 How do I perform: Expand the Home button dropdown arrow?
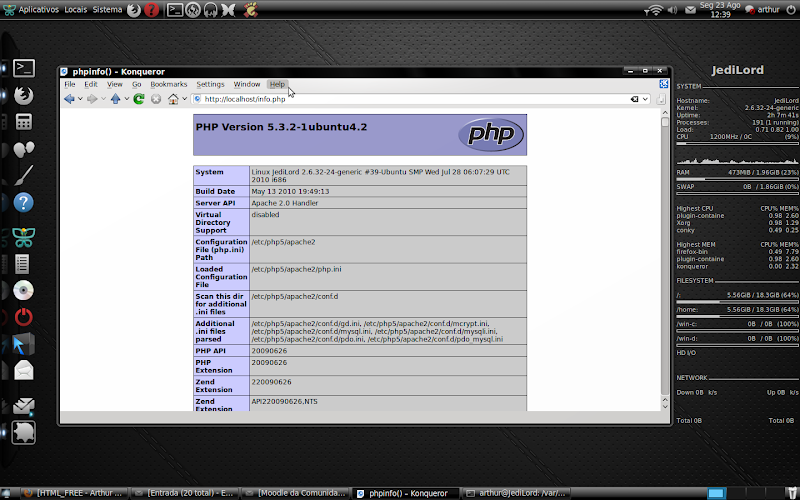pyautogui.click(x=184, y=99)
